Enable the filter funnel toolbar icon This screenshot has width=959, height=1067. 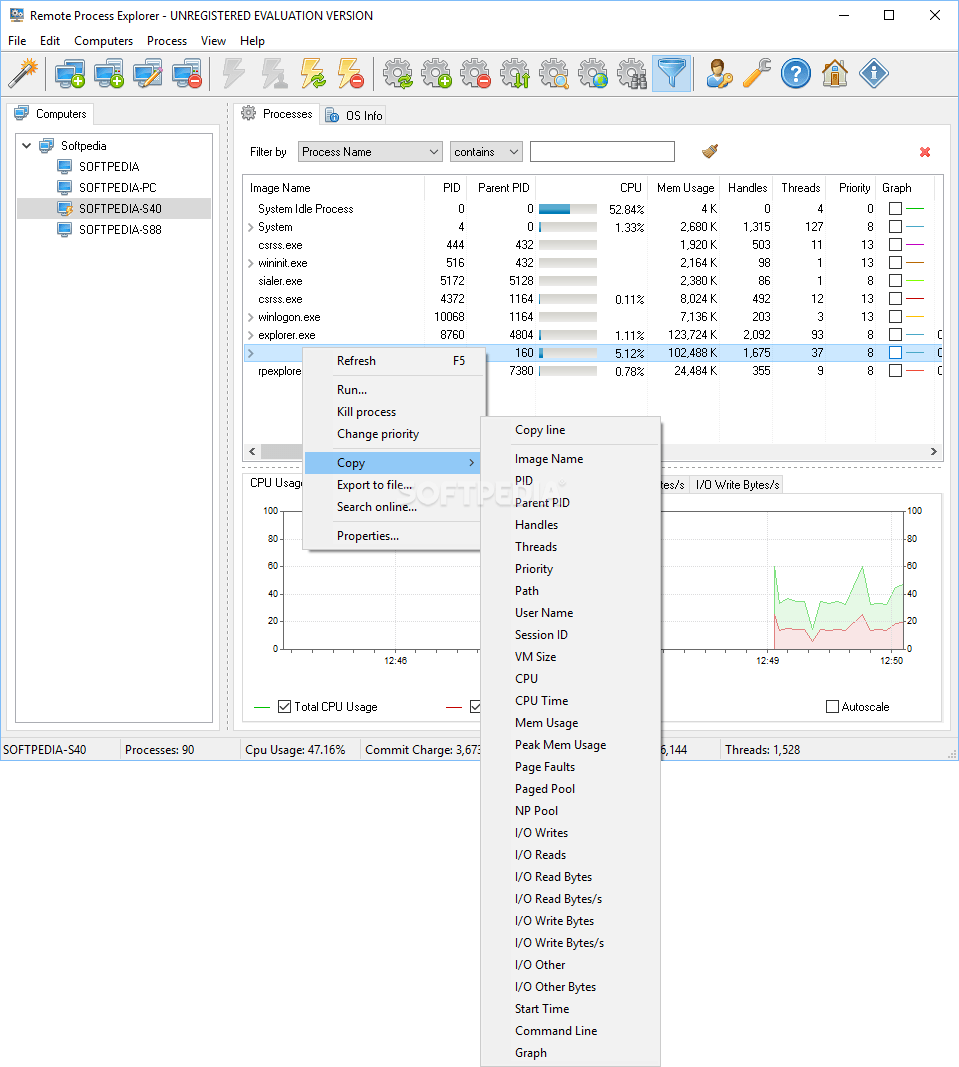click(672, 73)
